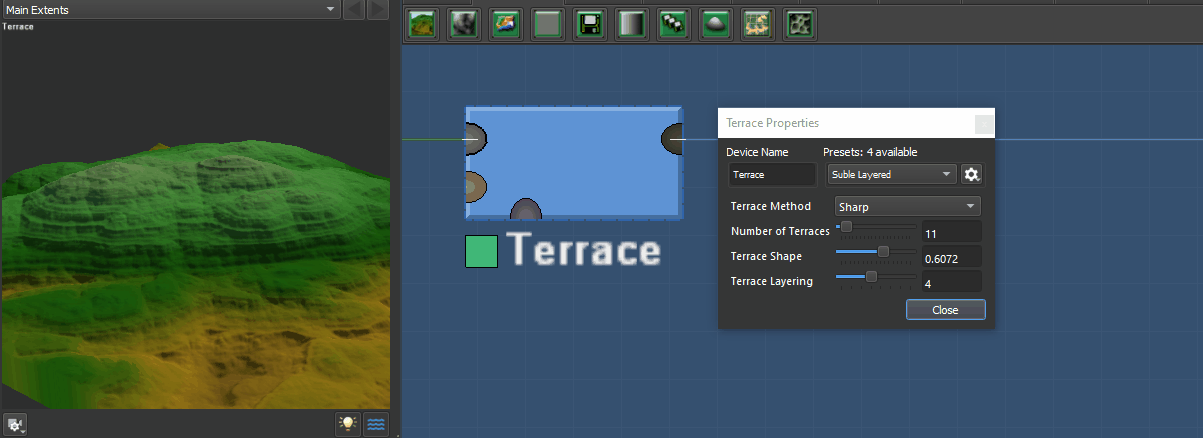Open the camera settings dropdown in preview
Image resolution: width=1203 pixels, height=438 pixels.
[15, 424]
